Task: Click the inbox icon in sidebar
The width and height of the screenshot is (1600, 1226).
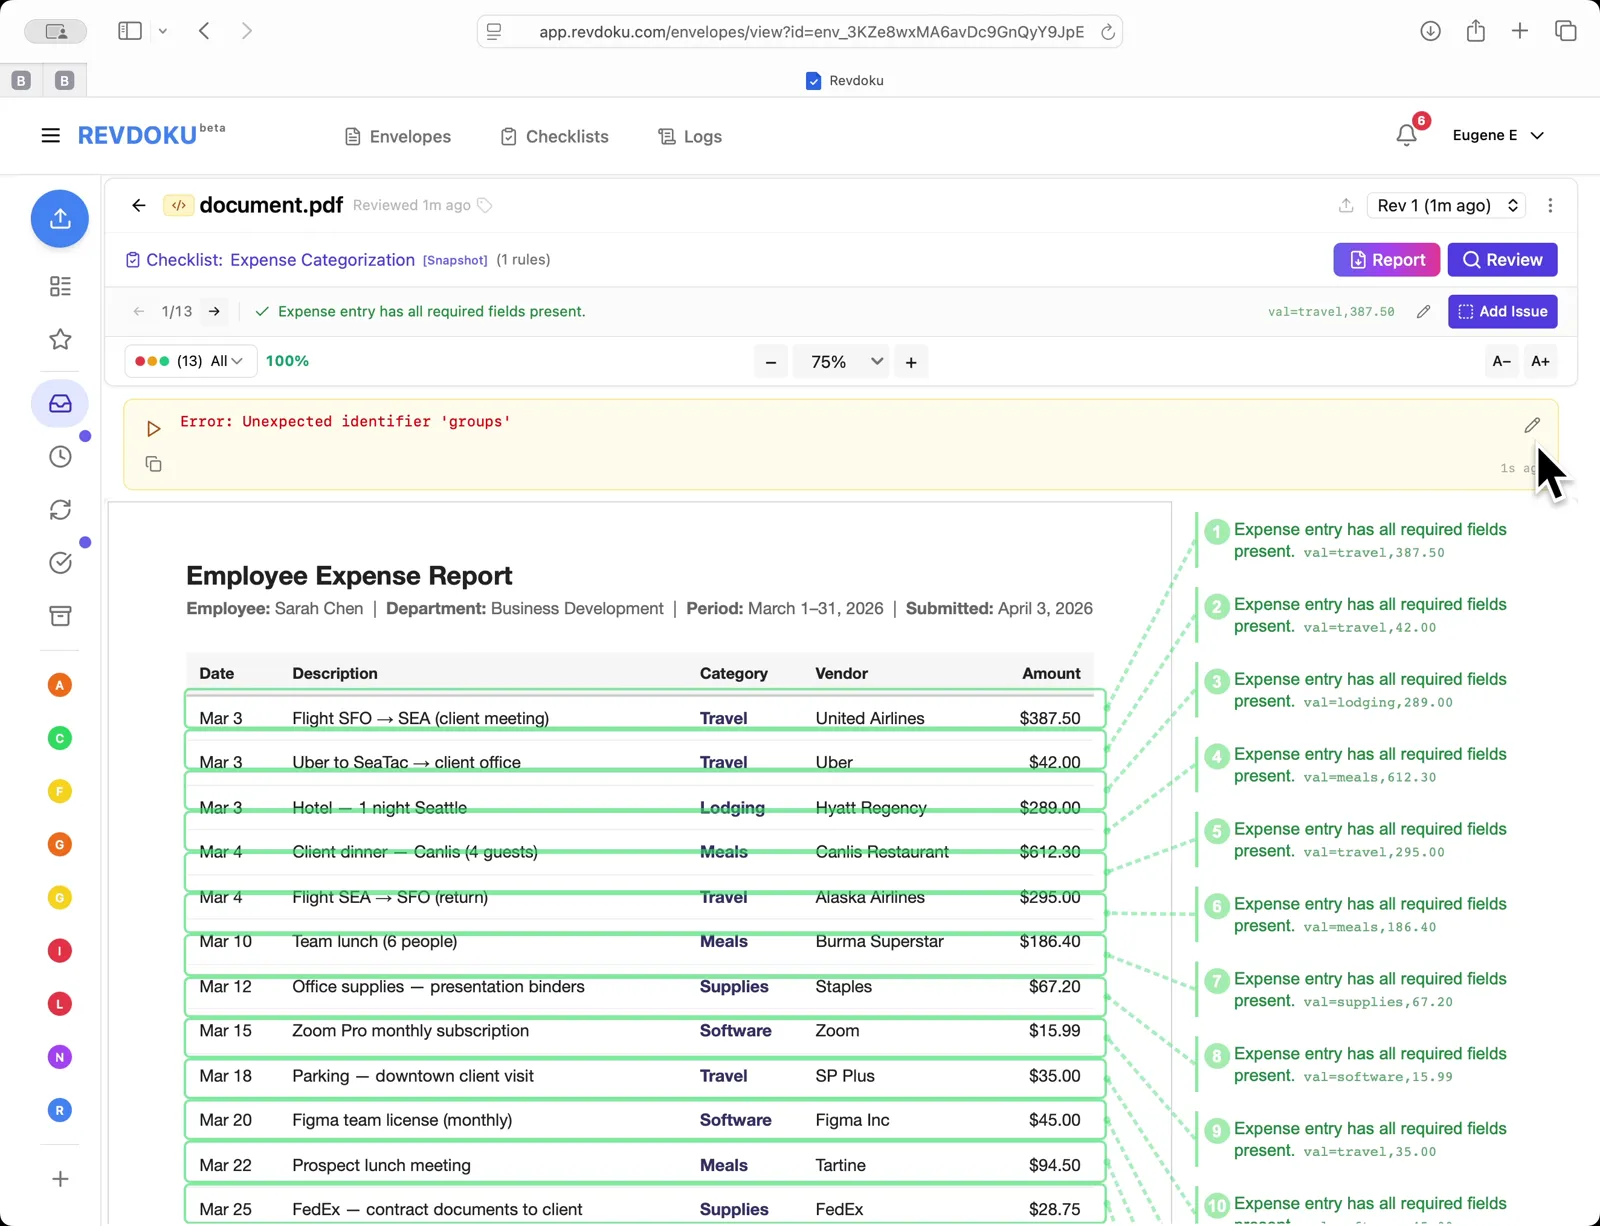Action: pyautogui.click(x=60, y=404)
